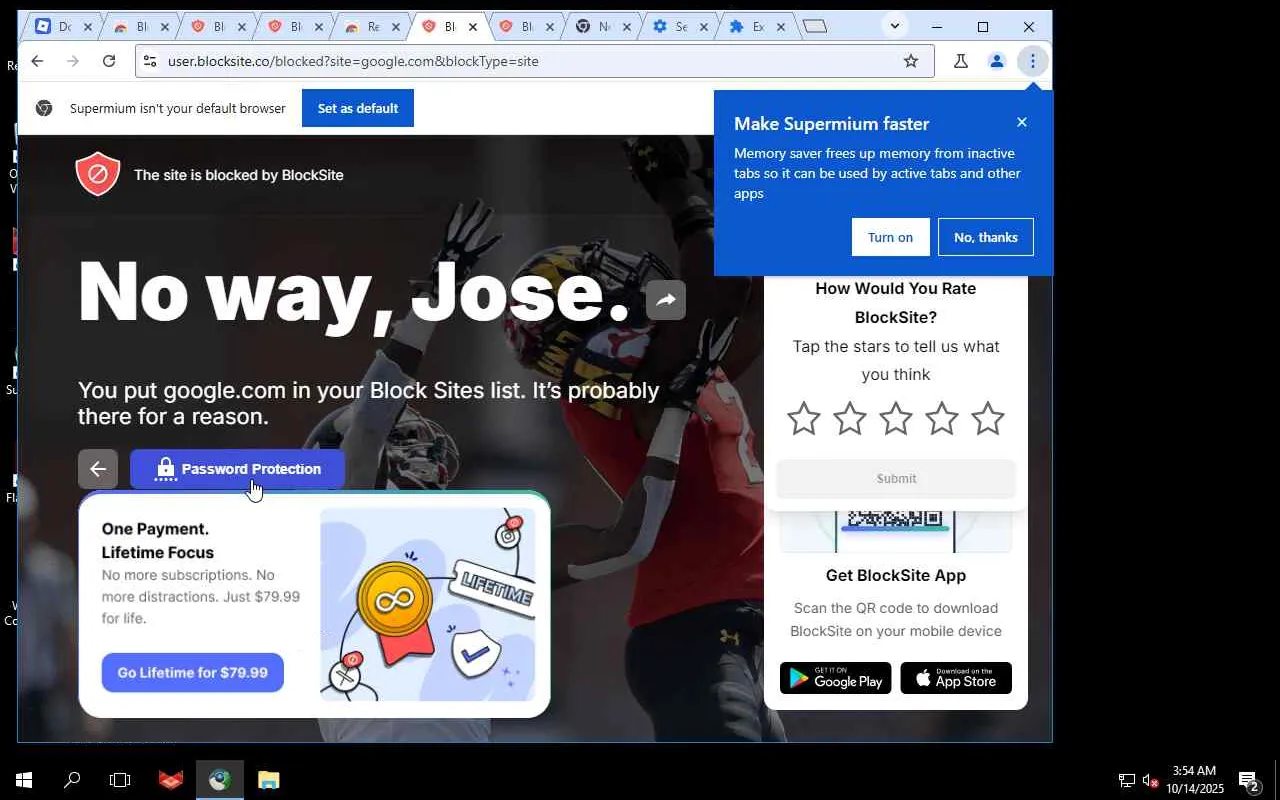Click the browser forward arrow
Image resolution: width=1280 pixels, height=800 pixels.
73,61
